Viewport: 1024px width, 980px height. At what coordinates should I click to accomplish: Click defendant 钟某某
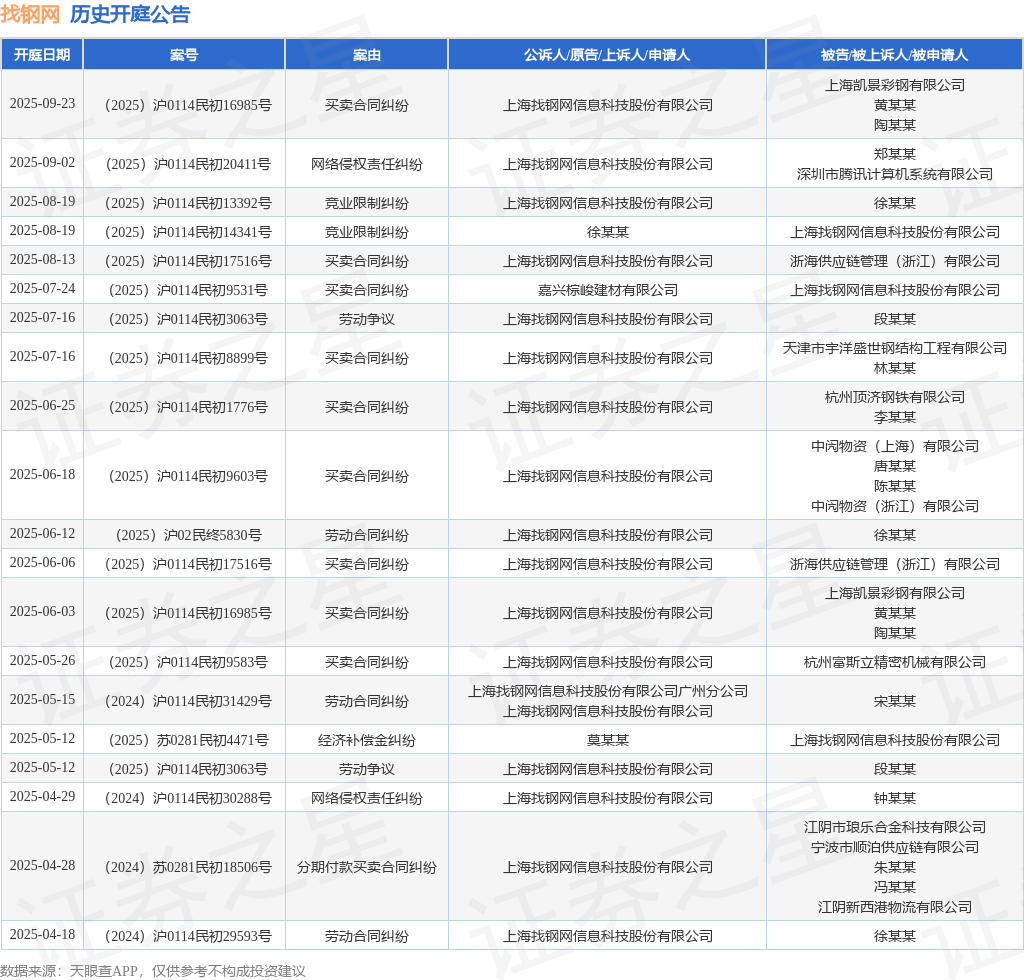(895, 798)
